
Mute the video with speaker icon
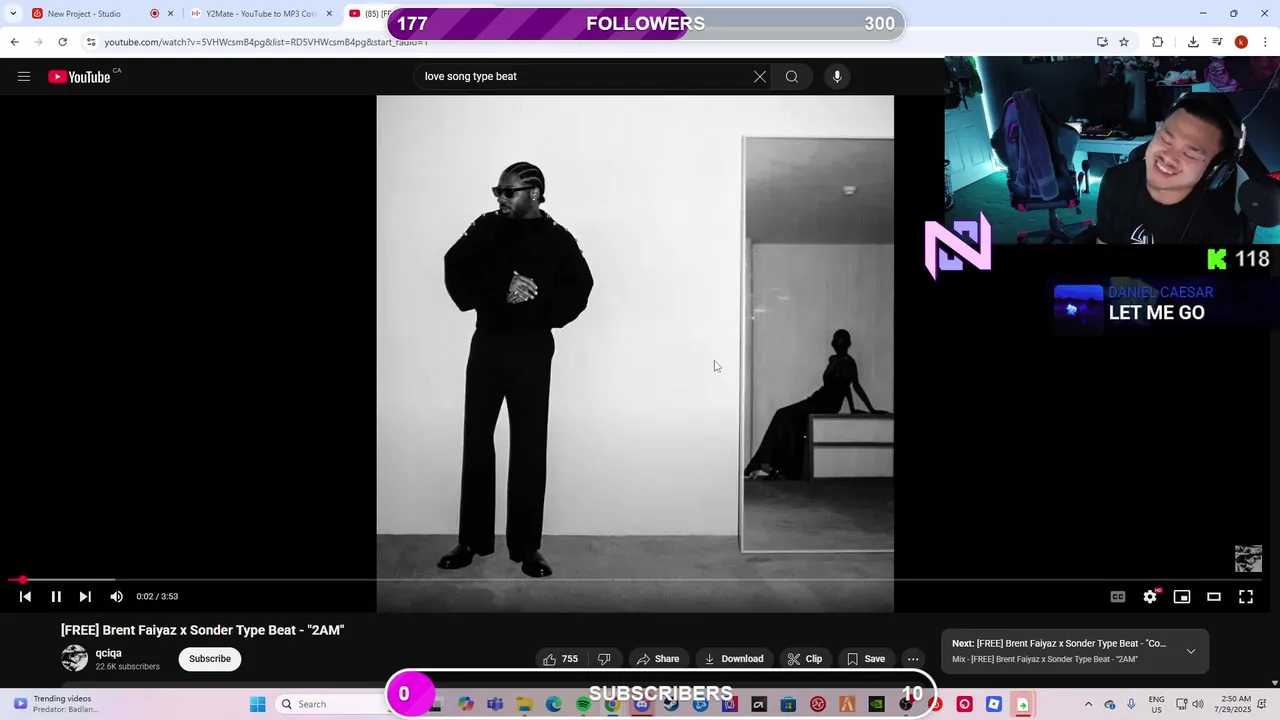click(116, 596)
